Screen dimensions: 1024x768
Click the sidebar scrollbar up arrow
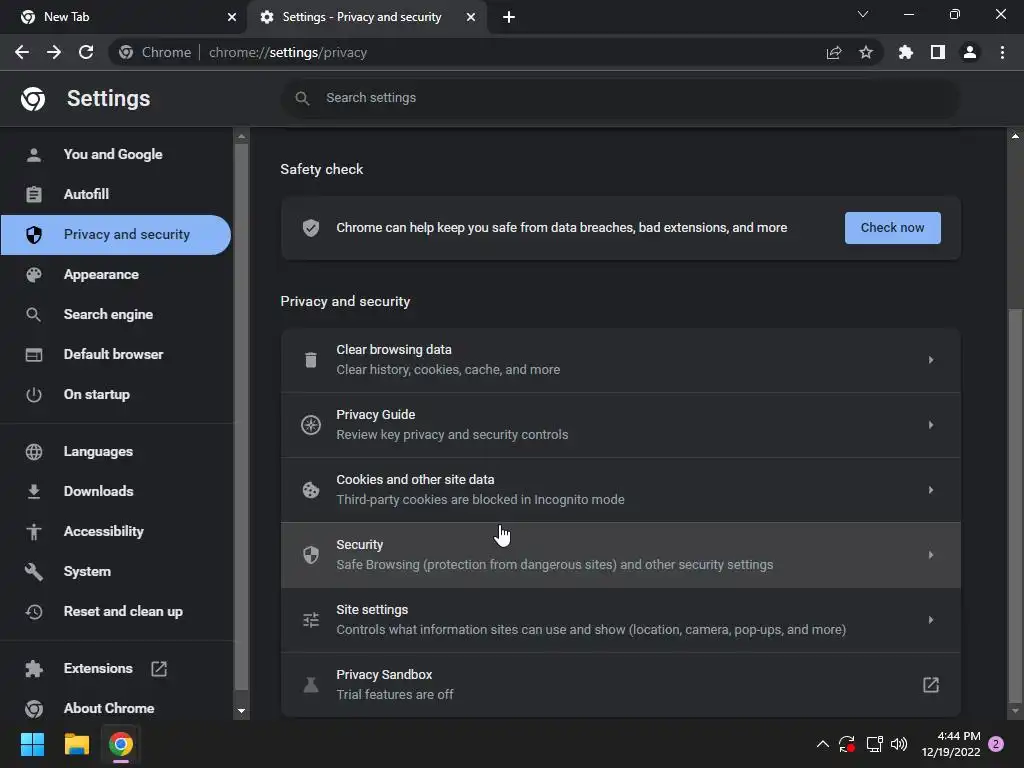[242, 136]
